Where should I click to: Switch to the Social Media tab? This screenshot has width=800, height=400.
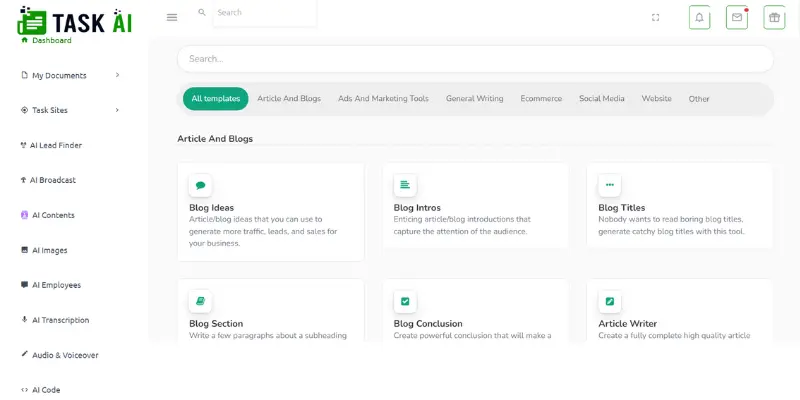(602, 98)
